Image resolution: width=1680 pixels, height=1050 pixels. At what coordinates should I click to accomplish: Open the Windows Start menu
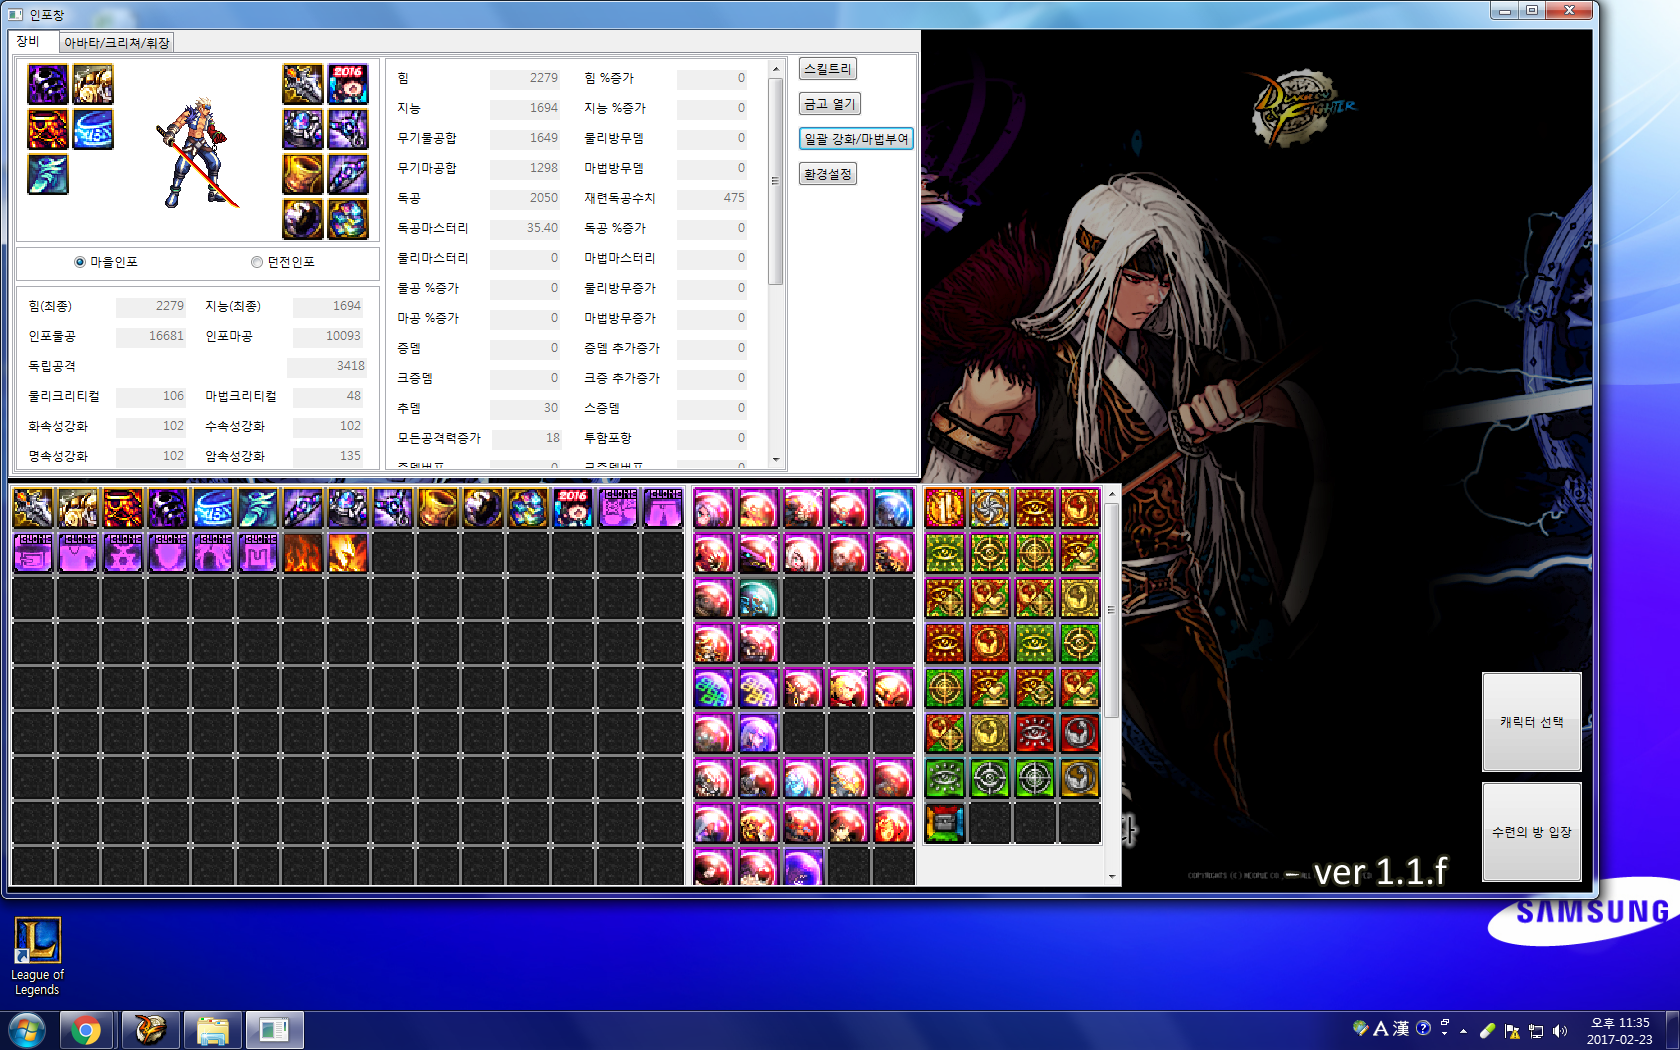(x=27, y=1030)
